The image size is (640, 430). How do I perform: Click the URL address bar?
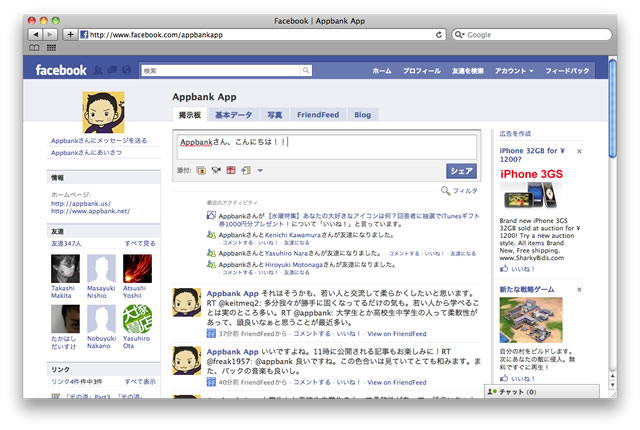pyautogui.click(x=261, y=35)
